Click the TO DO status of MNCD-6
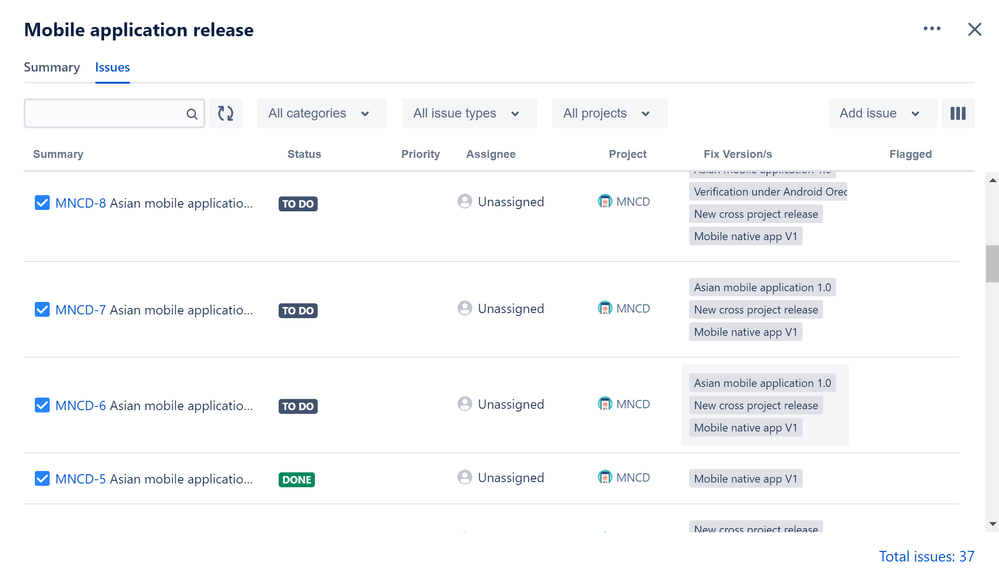The image size is (999, 582). tap(298, 407)
